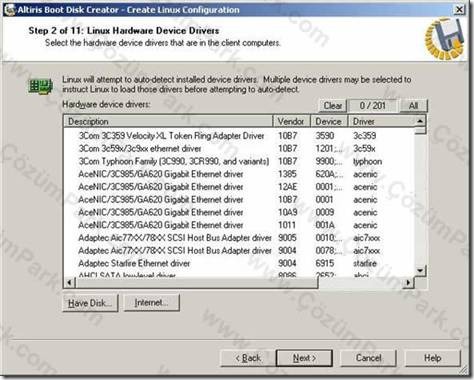Select all drivers with the All button
Viewport: 474px width, 380px height.
pos(413,106)
